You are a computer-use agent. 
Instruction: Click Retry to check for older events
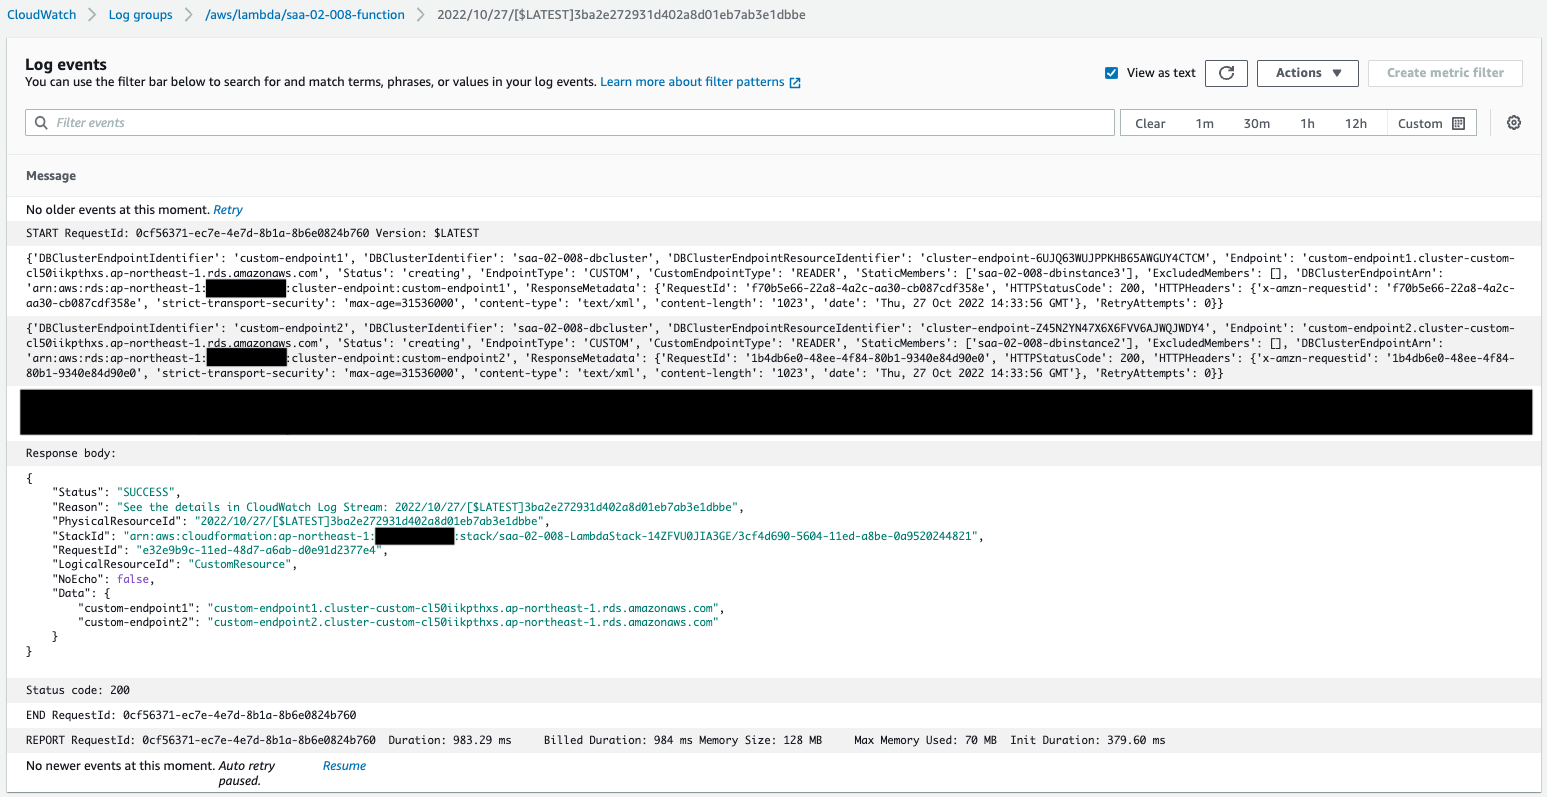228,209
